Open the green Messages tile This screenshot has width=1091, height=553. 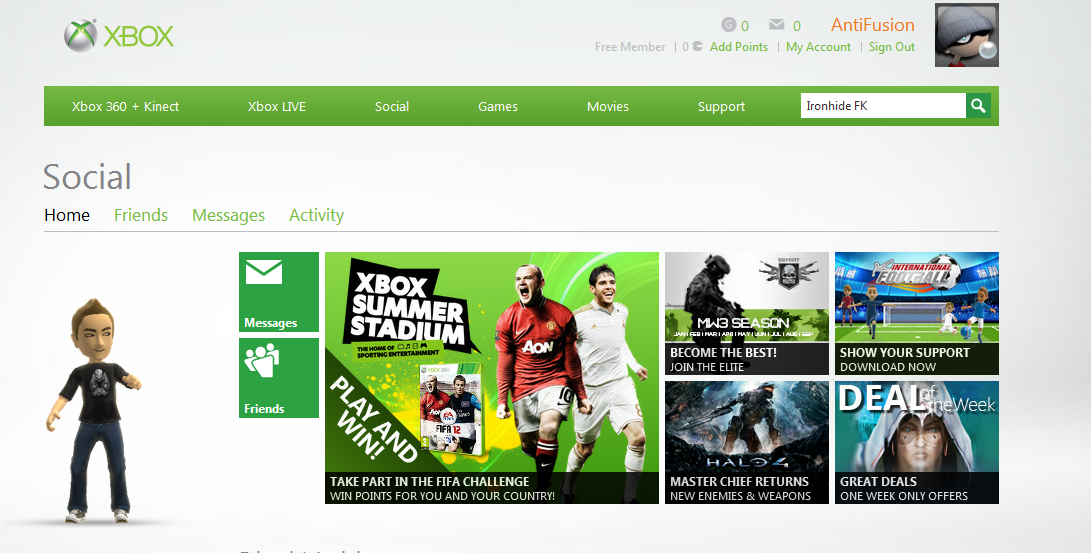279,291
